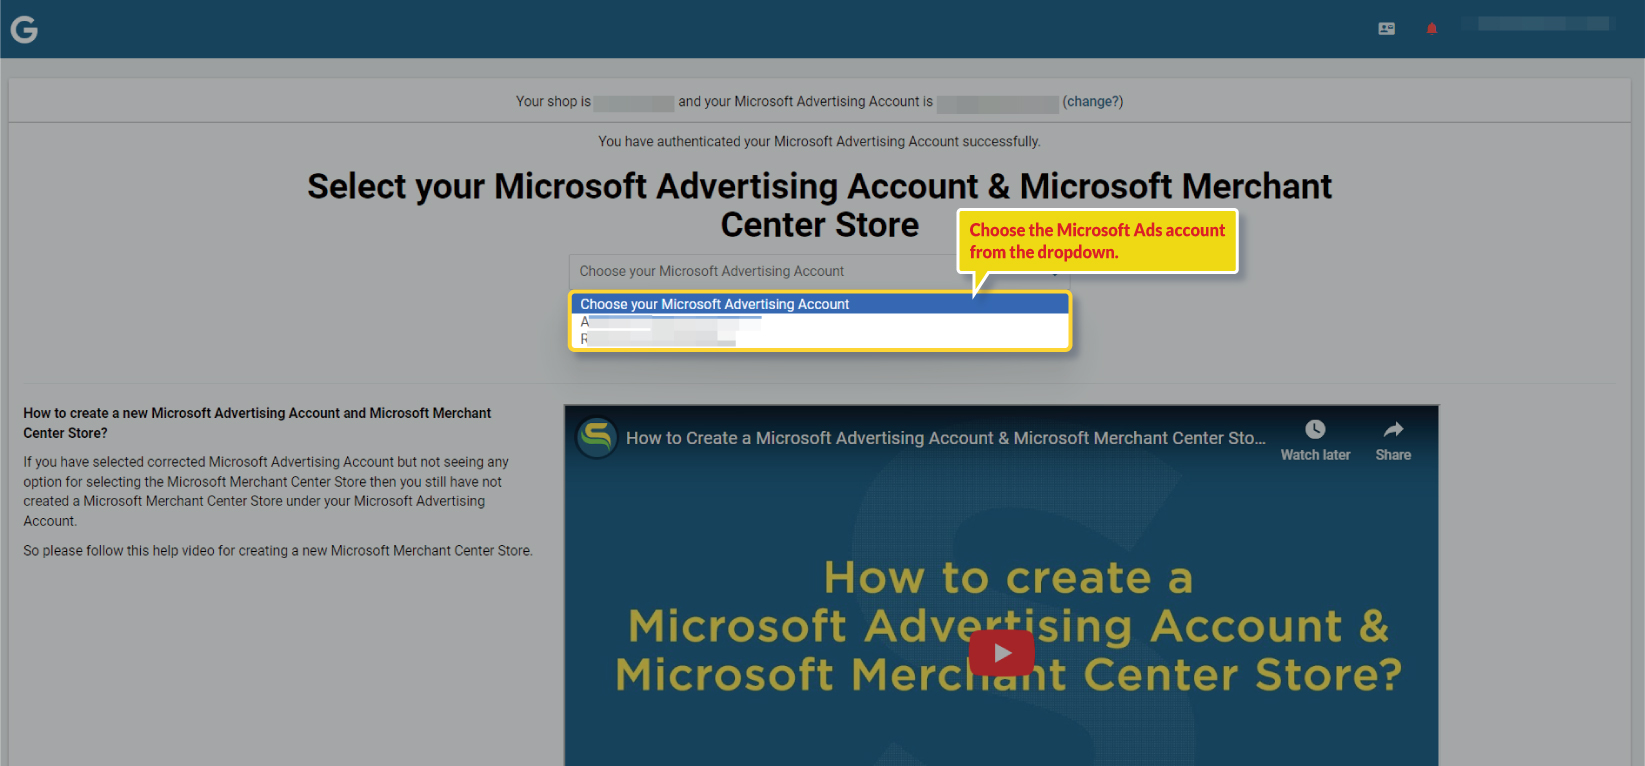Pick the dropdown option starting with R
This screenshot has width=1645, height=766.
click(x=820, y=339)
